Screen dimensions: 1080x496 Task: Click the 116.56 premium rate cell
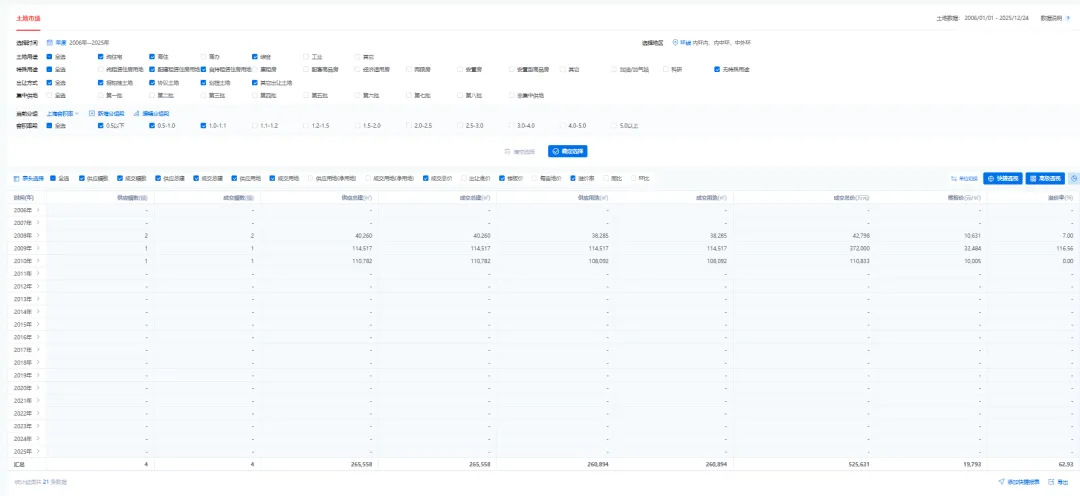pos(1065,248)
